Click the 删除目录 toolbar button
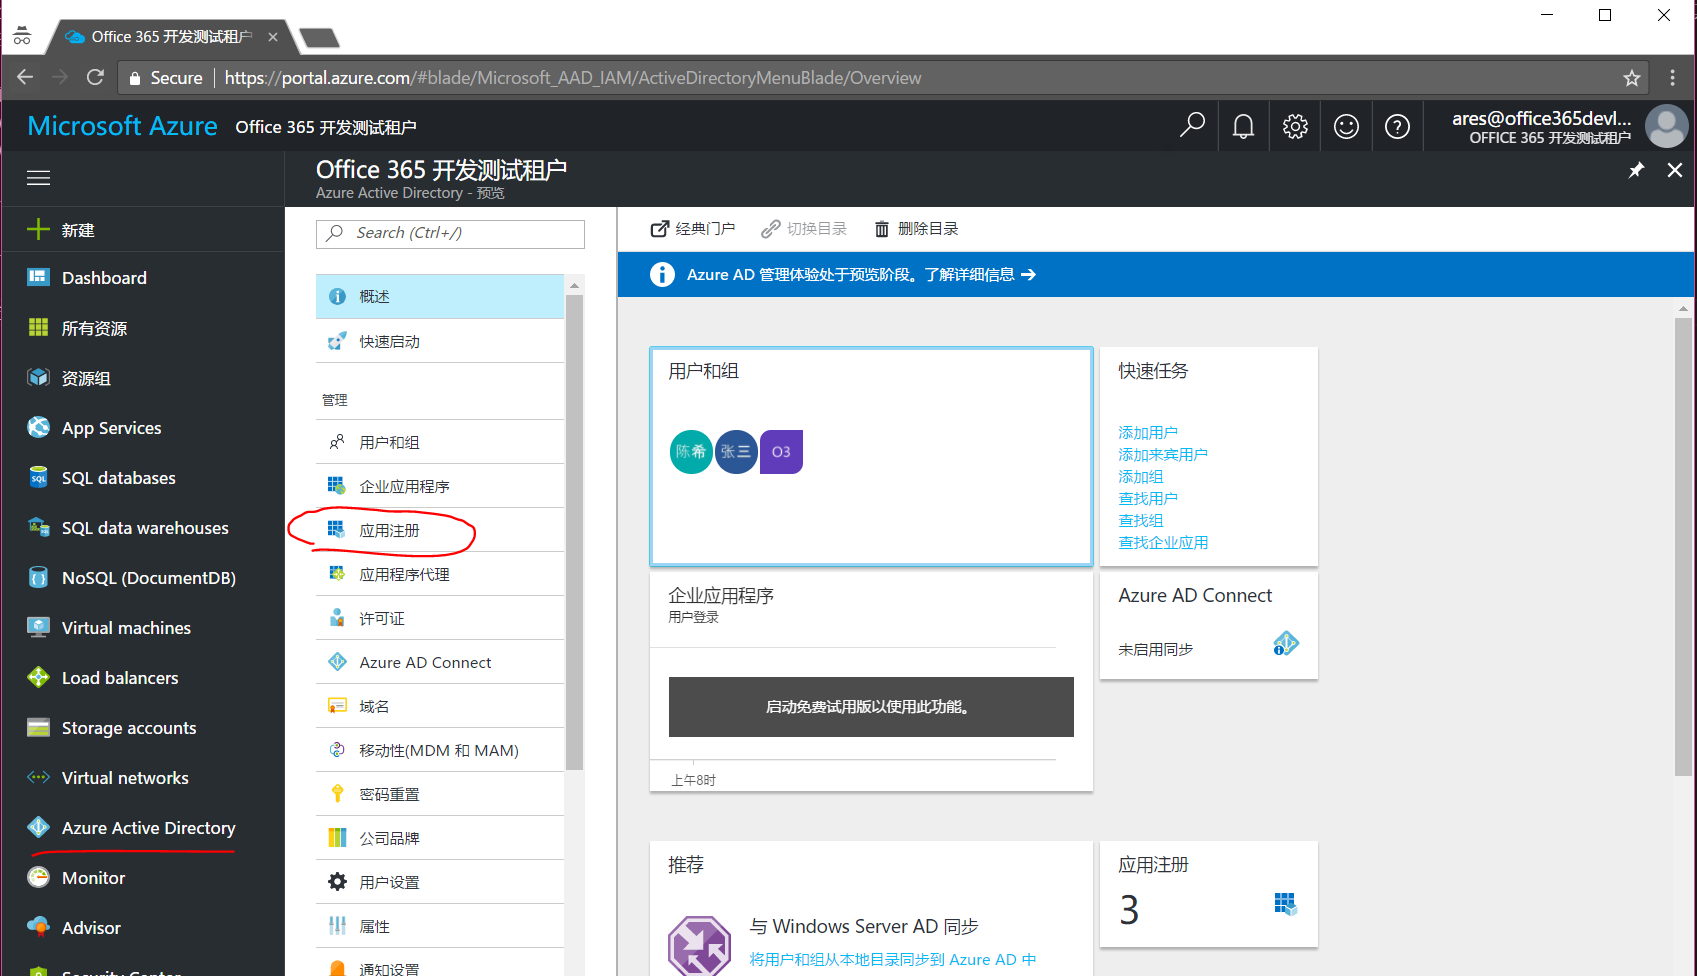 click(x=916, y=229)
